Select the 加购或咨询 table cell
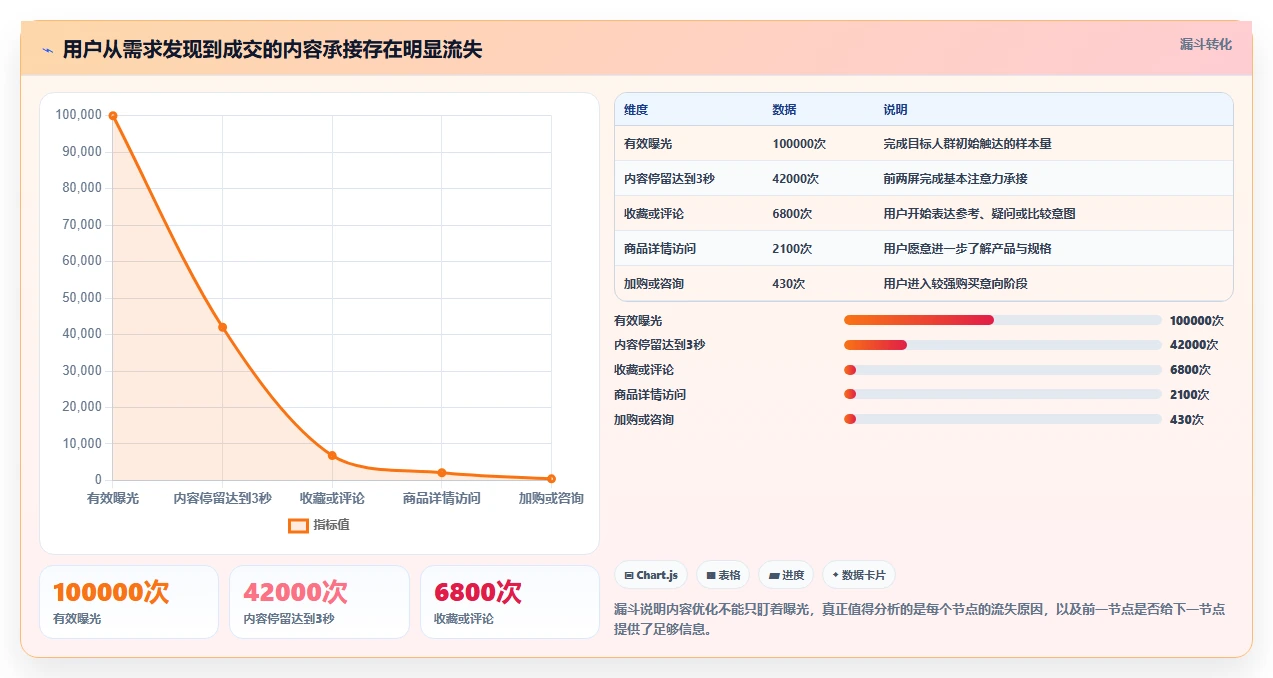The width and height of the screenshot is (1273, 678). [x=654, y=284]
